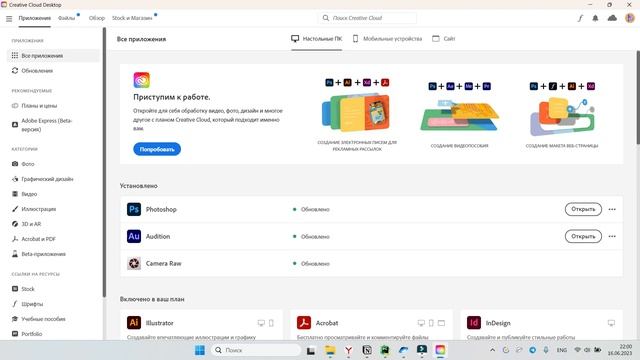Click the Обновлено status for Camera Raw
640x360 pixels.
[311, 264]
